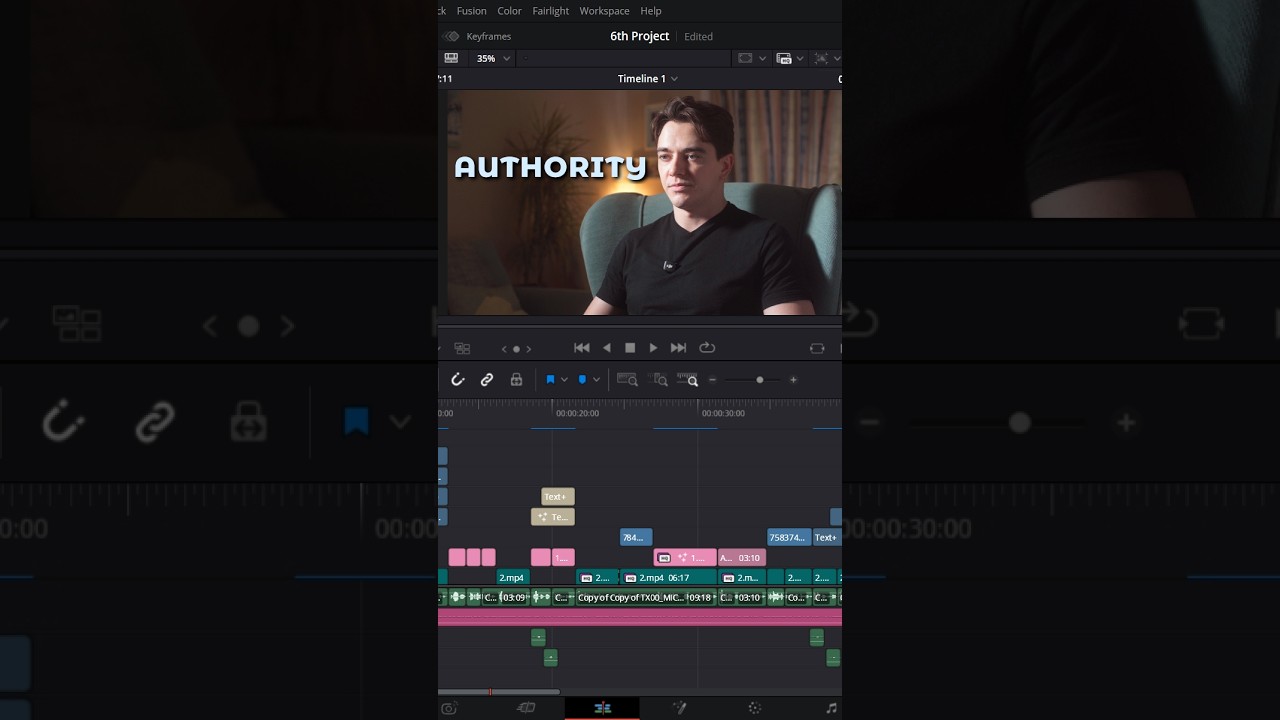
Task: Open the Workspace menu
Action: (604, 11)
